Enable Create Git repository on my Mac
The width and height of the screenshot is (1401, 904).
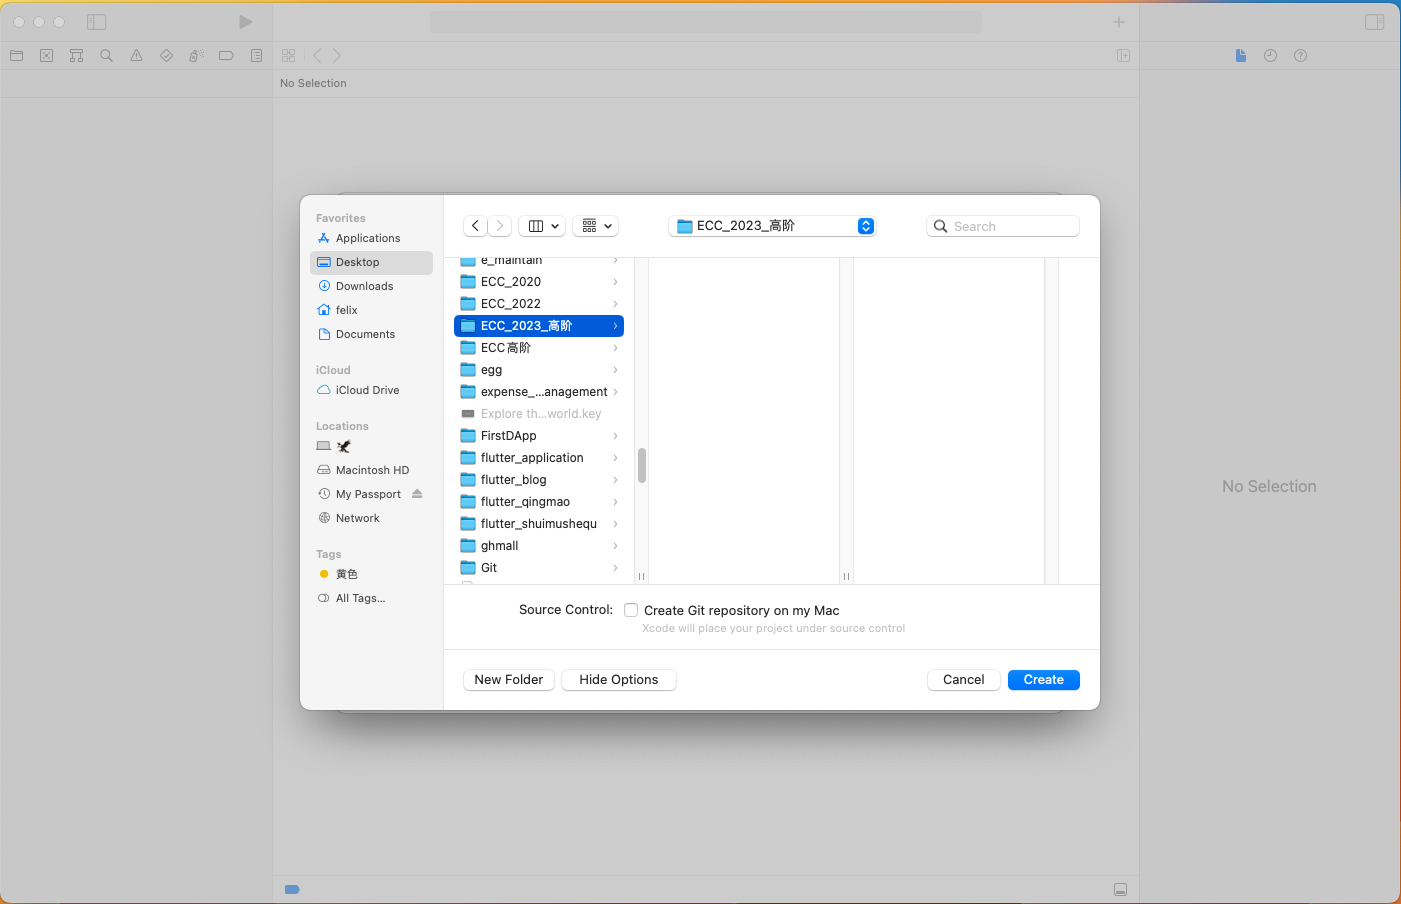631,610
